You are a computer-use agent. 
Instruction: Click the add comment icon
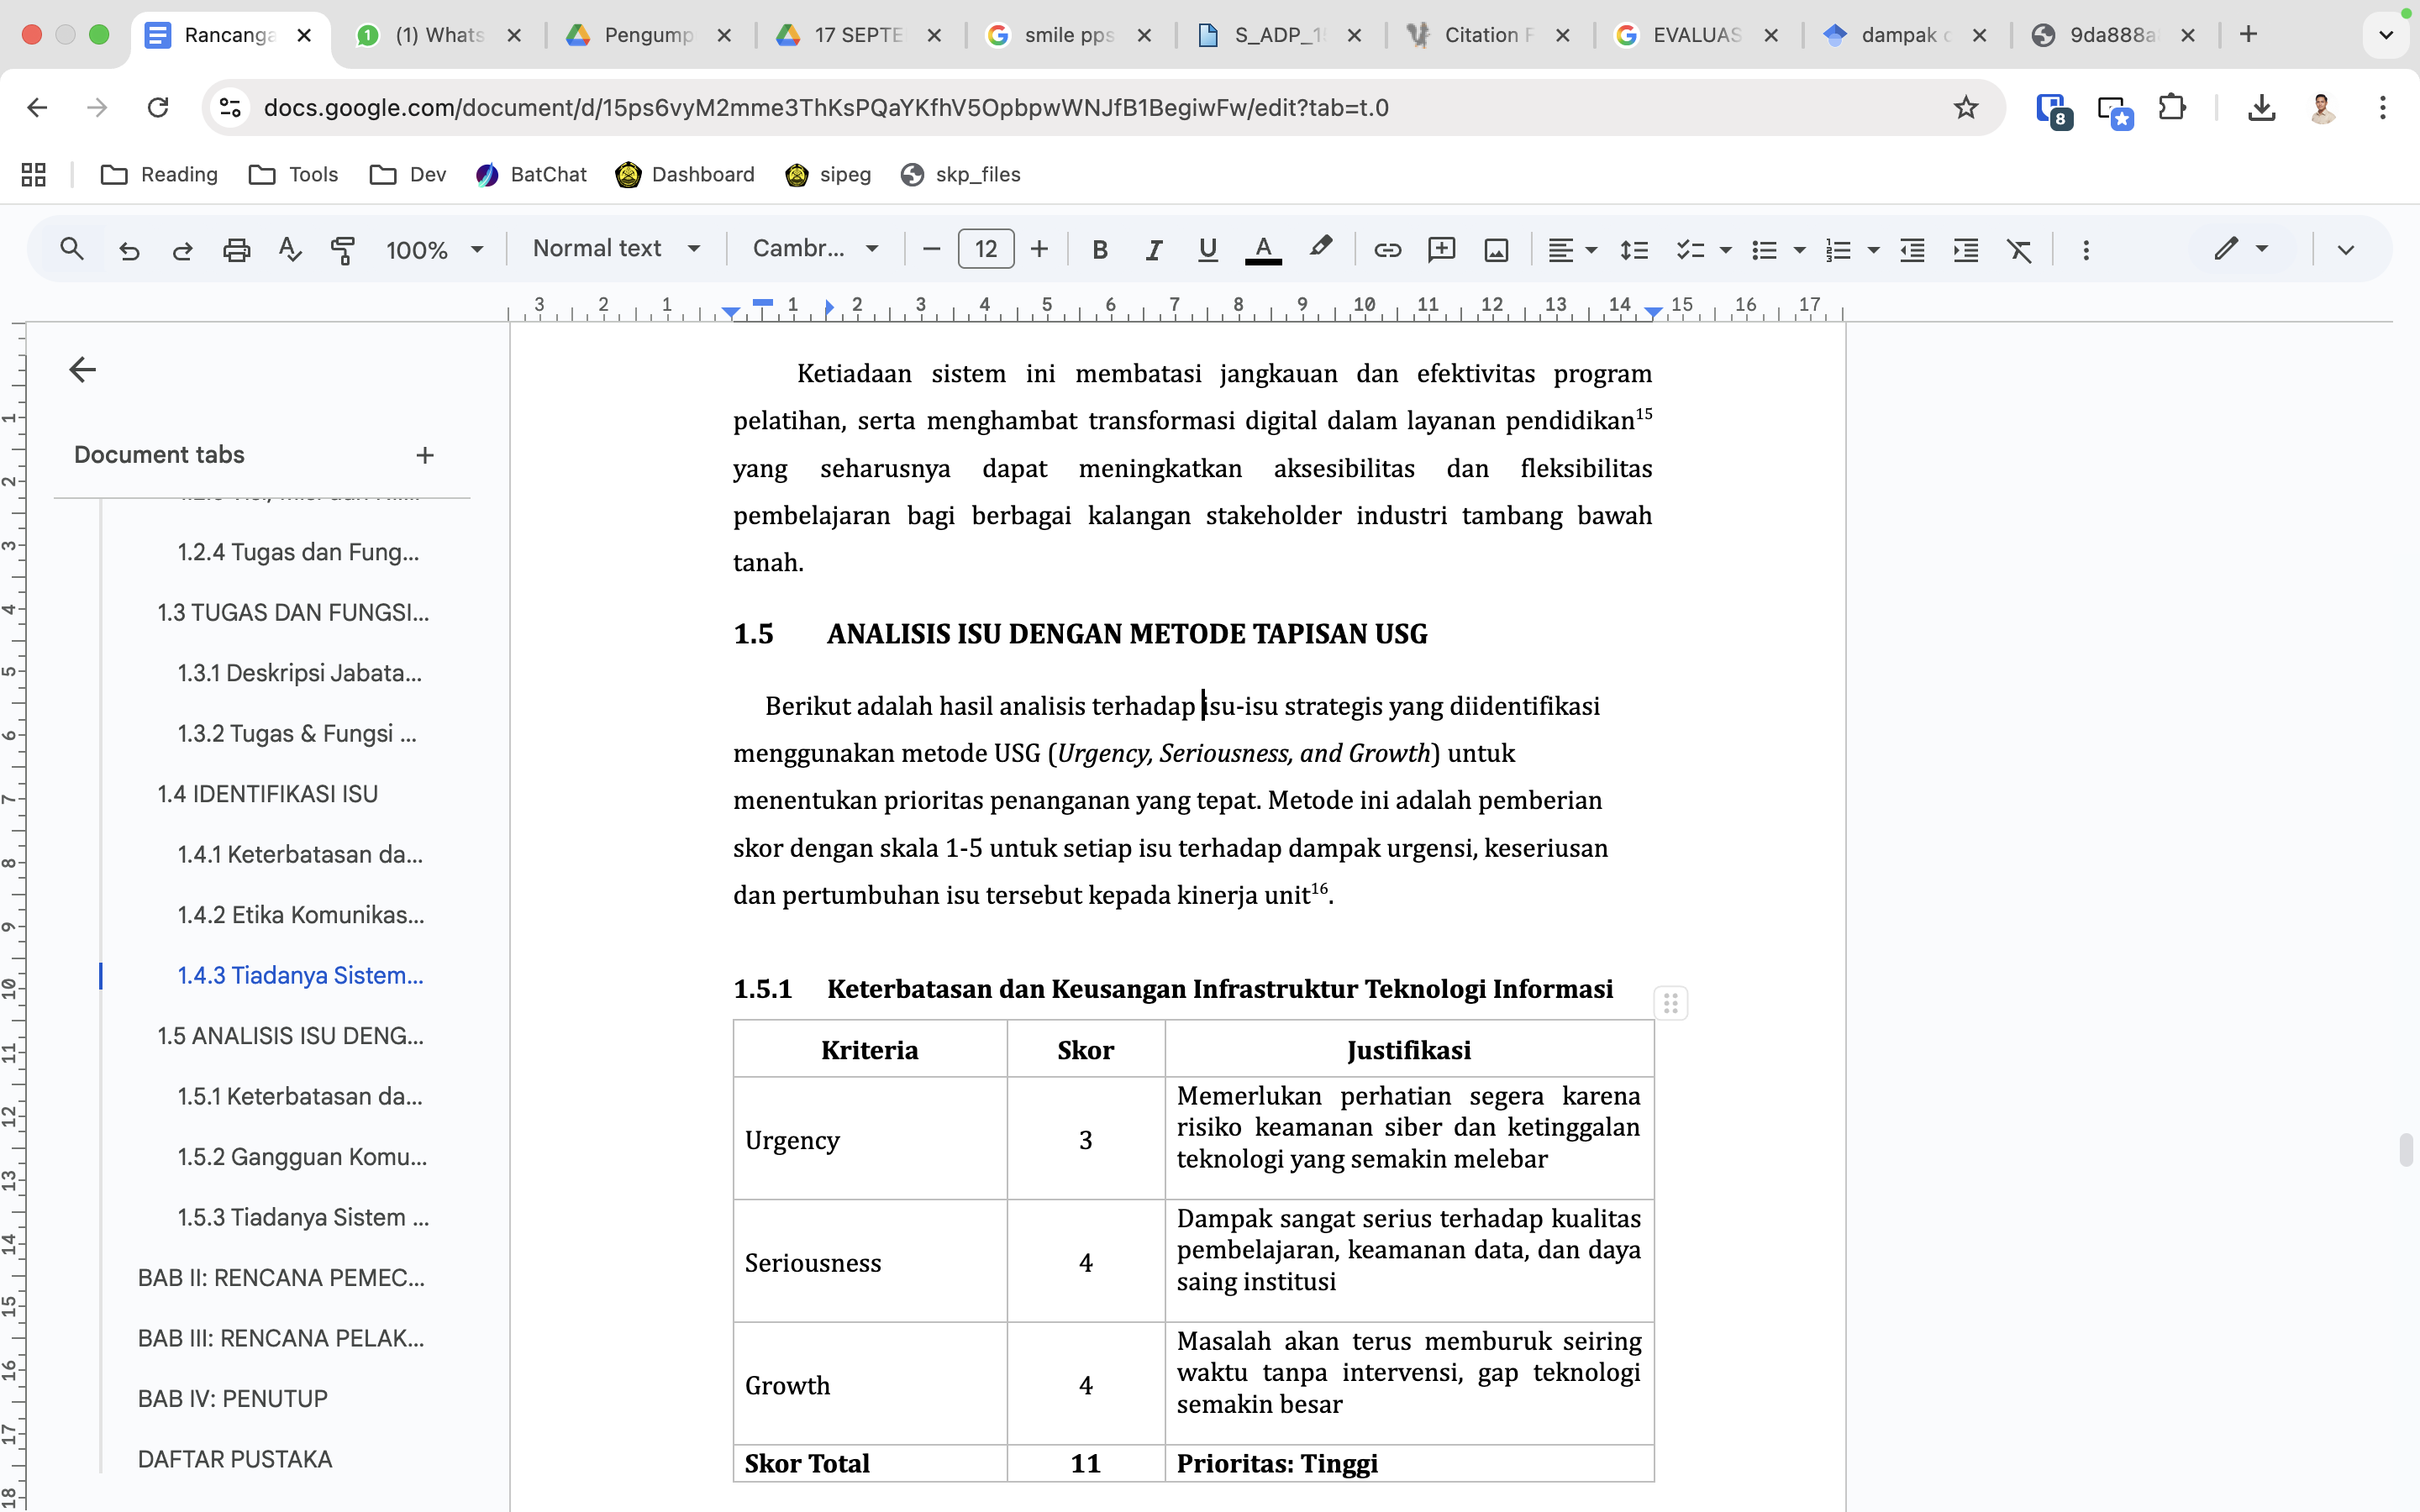[1441, 249]
